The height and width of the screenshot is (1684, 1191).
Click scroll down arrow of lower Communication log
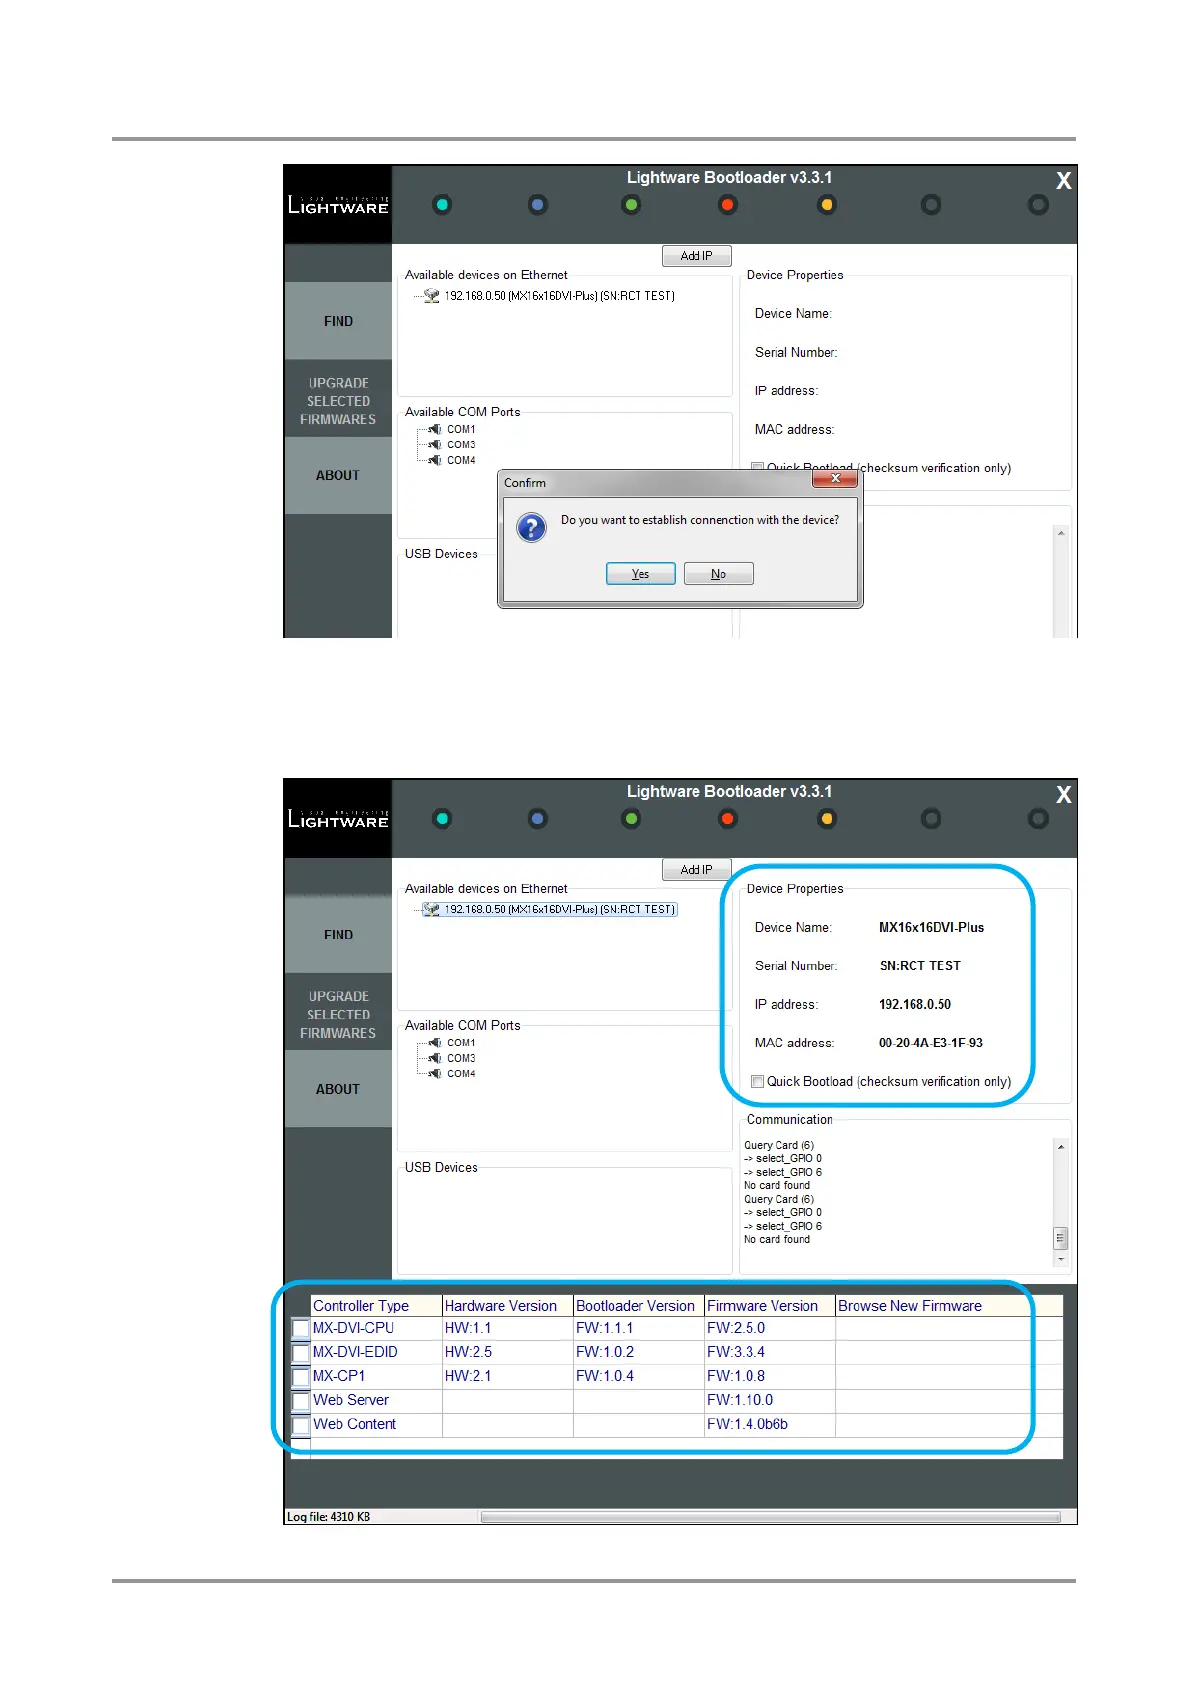(1060, 1260)
